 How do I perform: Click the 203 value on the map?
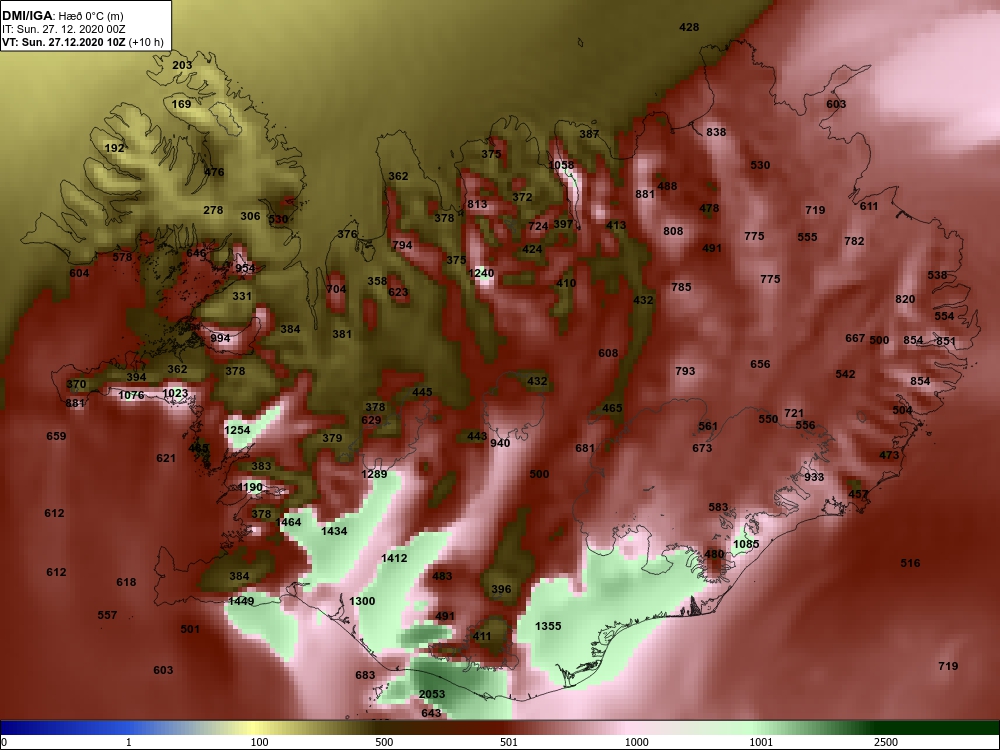pos(182,66)
